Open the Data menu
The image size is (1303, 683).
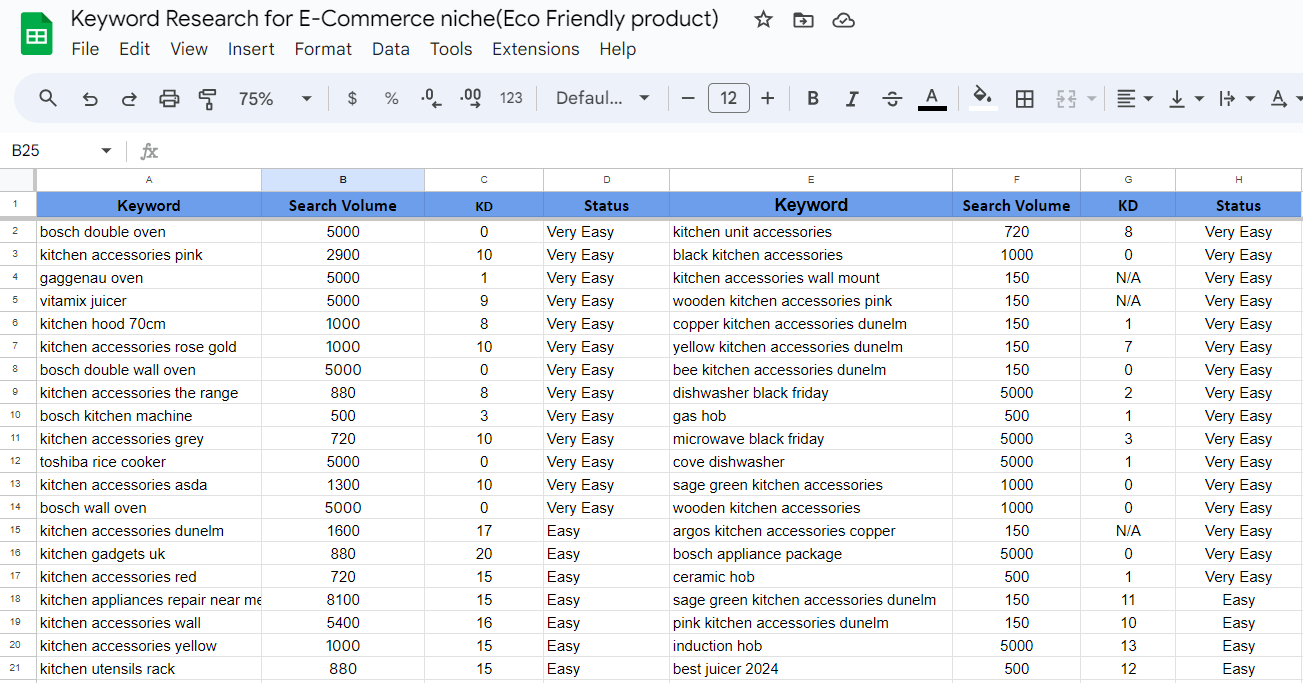(390, 49)
